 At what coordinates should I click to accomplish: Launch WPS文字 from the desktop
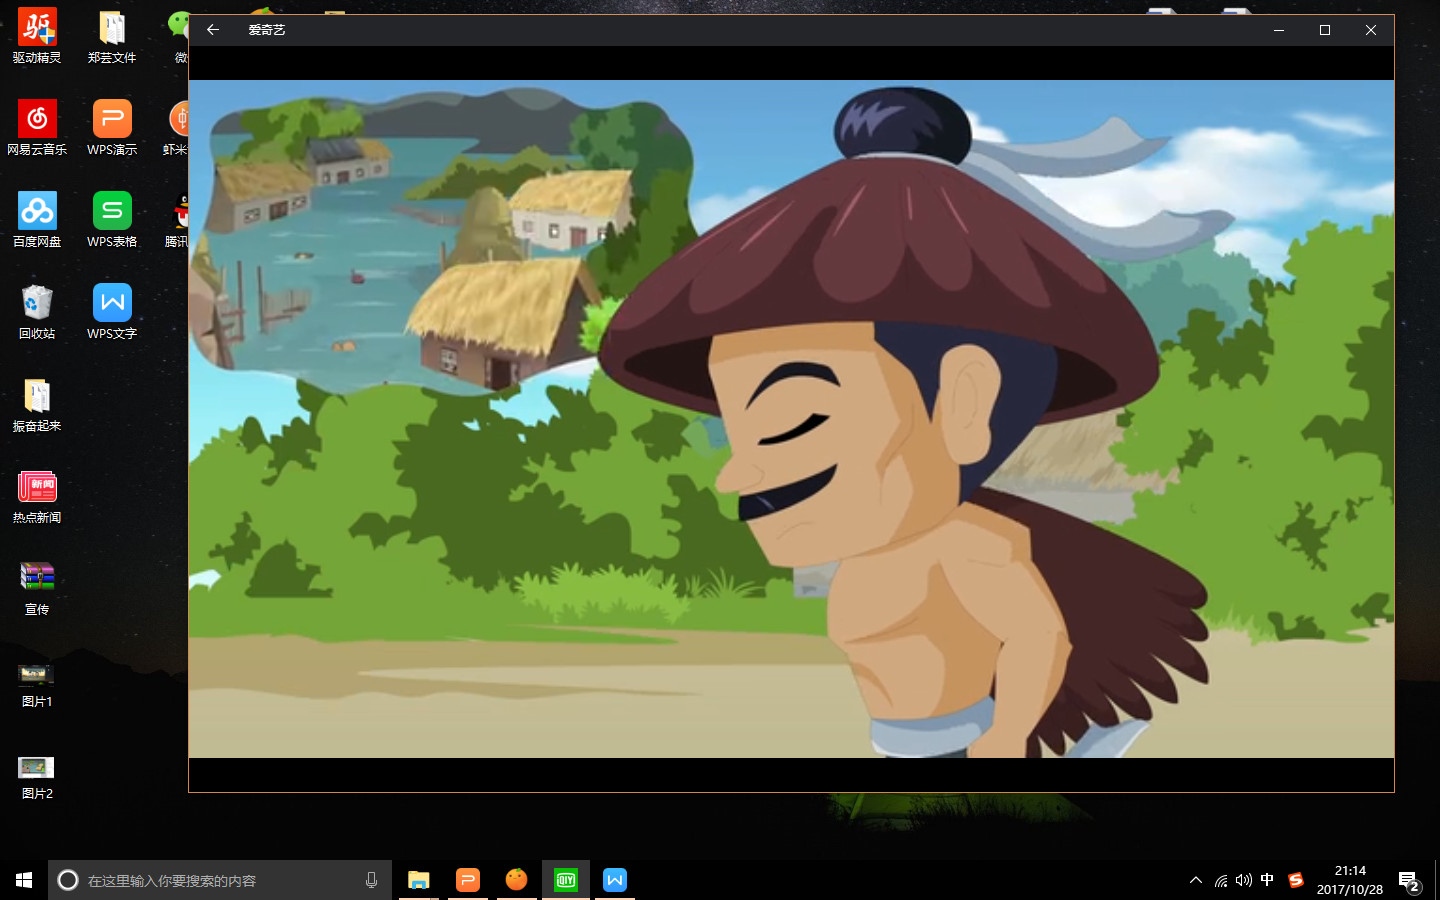(112, 312)
